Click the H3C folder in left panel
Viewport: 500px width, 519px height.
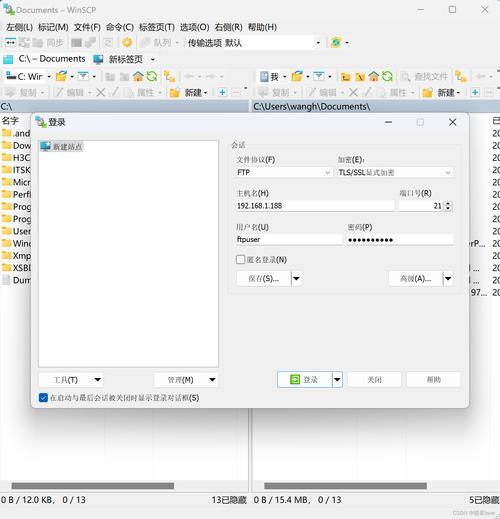16,158
